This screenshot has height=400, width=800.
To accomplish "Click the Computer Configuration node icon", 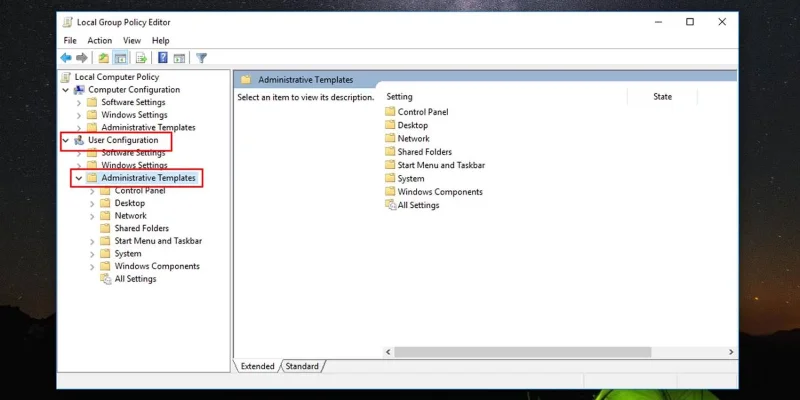I will coord(79,90).
